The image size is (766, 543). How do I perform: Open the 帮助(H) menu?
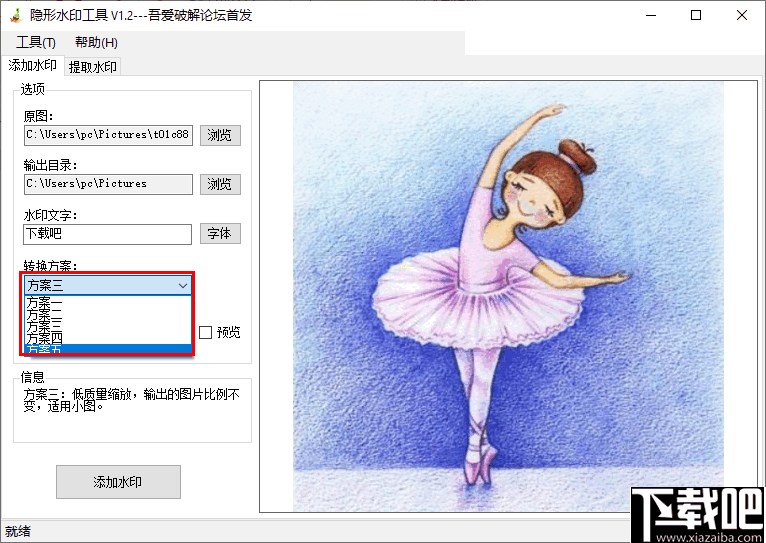[96, 43]
